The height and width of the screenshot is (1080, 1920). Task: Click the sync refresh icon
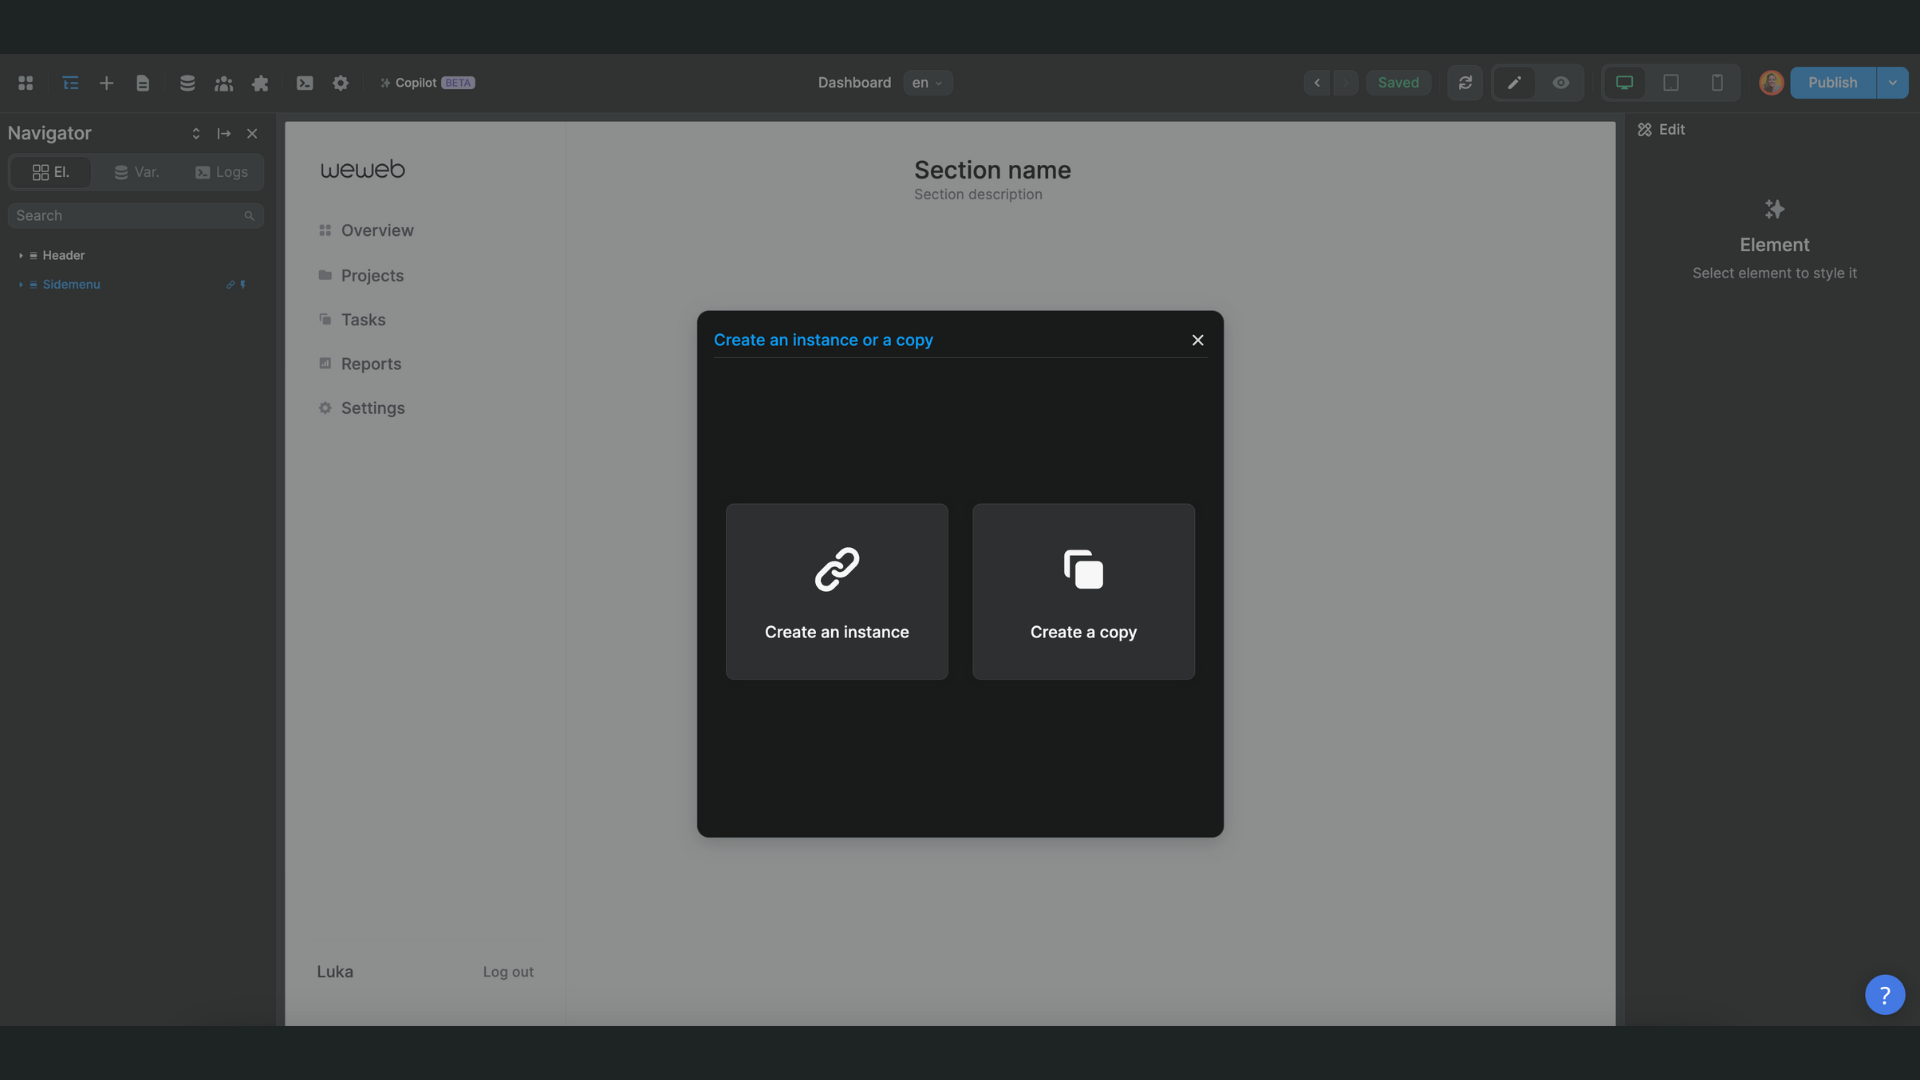[1465, 83]
